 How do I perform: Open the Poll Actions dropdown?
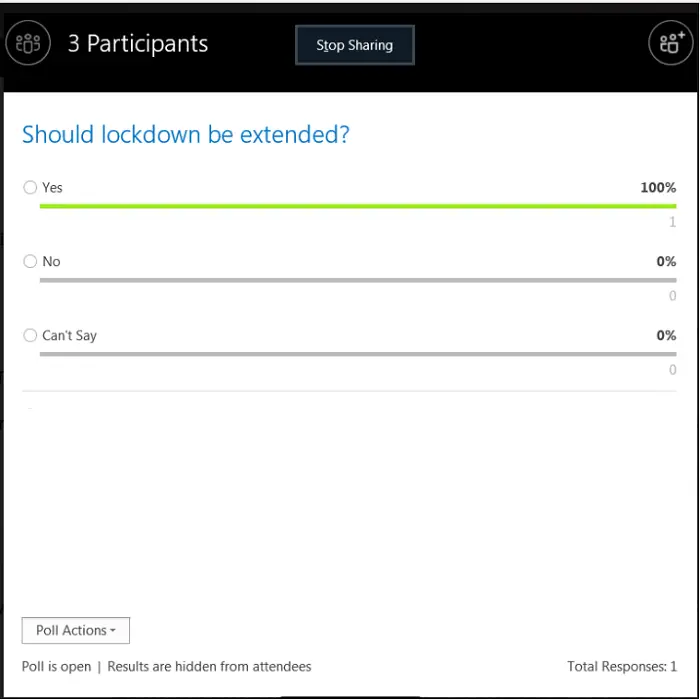(76, 630)
